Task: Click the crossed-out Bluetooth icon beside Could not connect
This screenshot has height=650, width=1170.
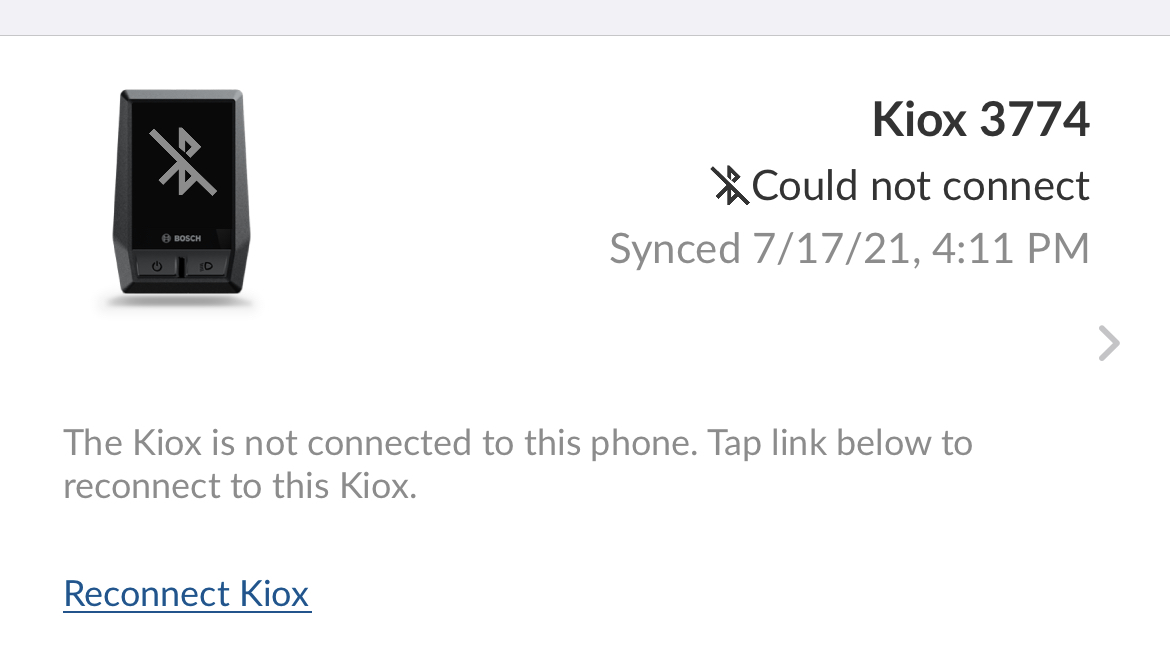Action: 730,186
